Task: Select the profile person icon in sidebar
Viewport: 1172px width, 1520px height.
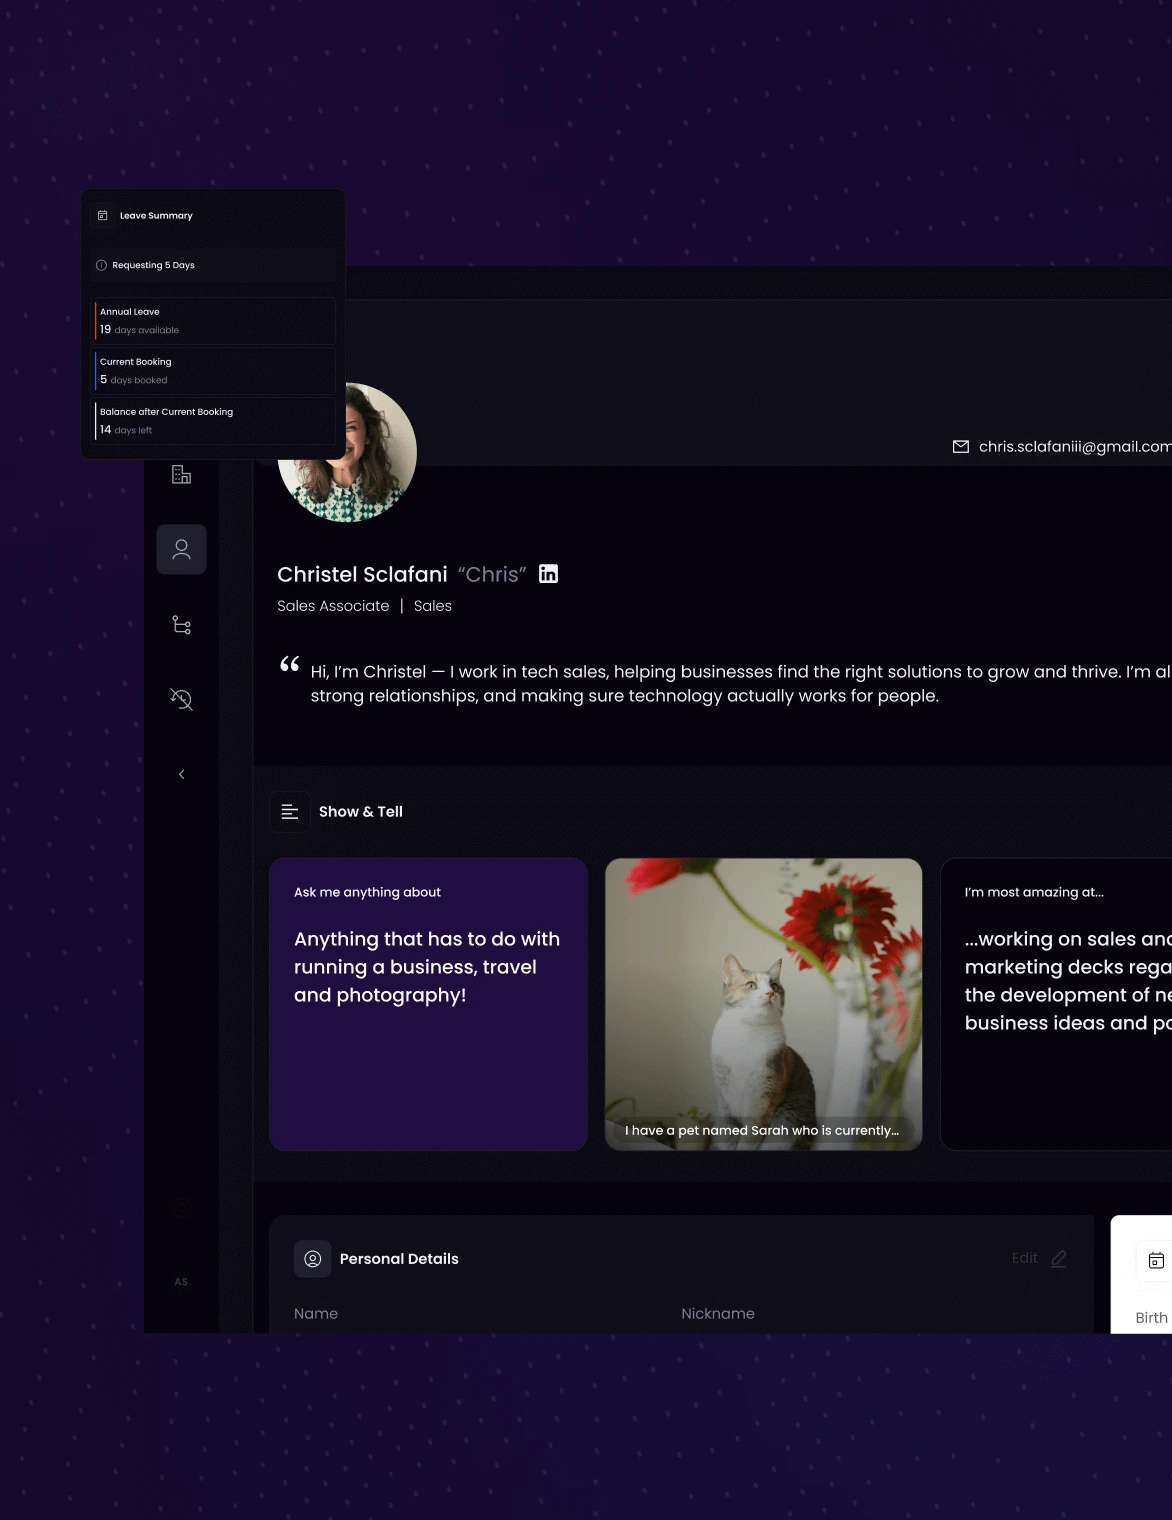Action: pyautogui.click(x=181, y=549)
